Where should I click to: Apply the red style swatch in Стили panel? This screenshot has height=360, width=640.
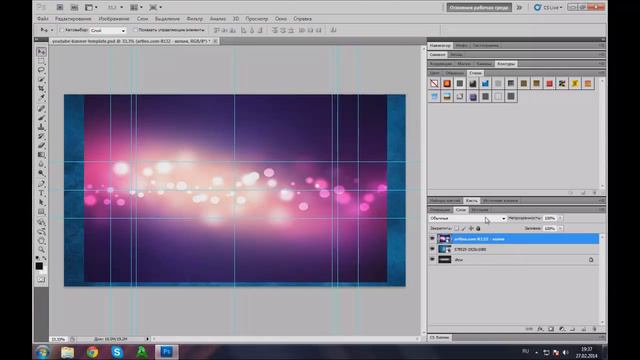point(549,84)
